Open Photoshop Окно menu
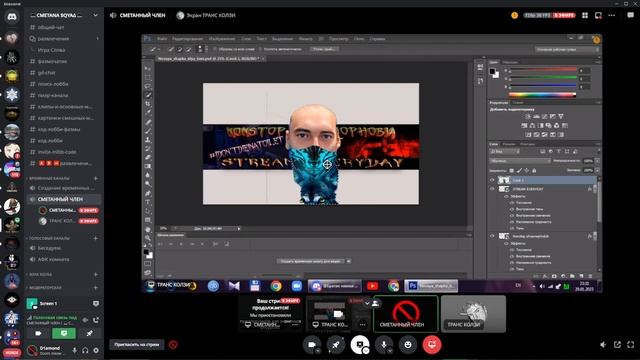The height and width of the screenshot is (360, 640). [x=359, y=39]
